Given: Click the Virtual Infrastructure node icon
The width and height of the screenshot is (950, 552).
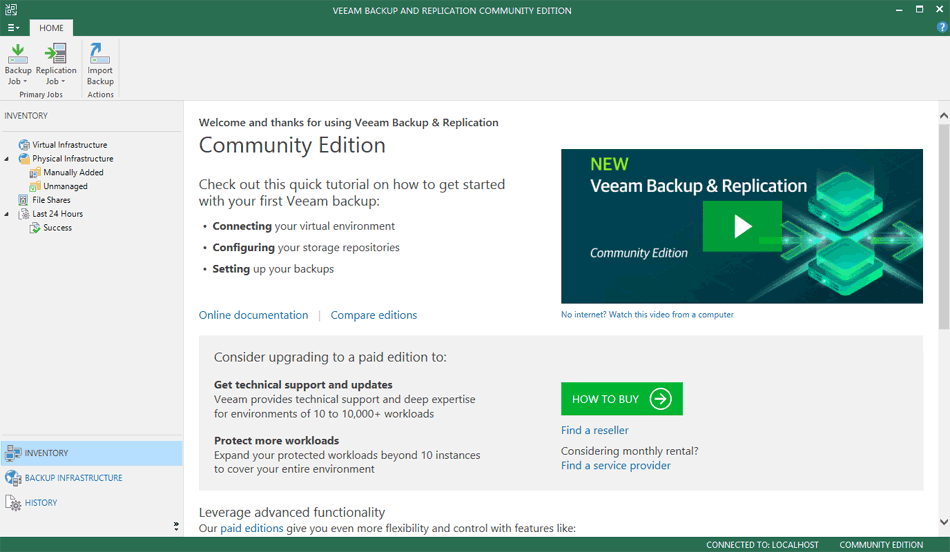Looking at the screenshot, I should pos(24,145).
